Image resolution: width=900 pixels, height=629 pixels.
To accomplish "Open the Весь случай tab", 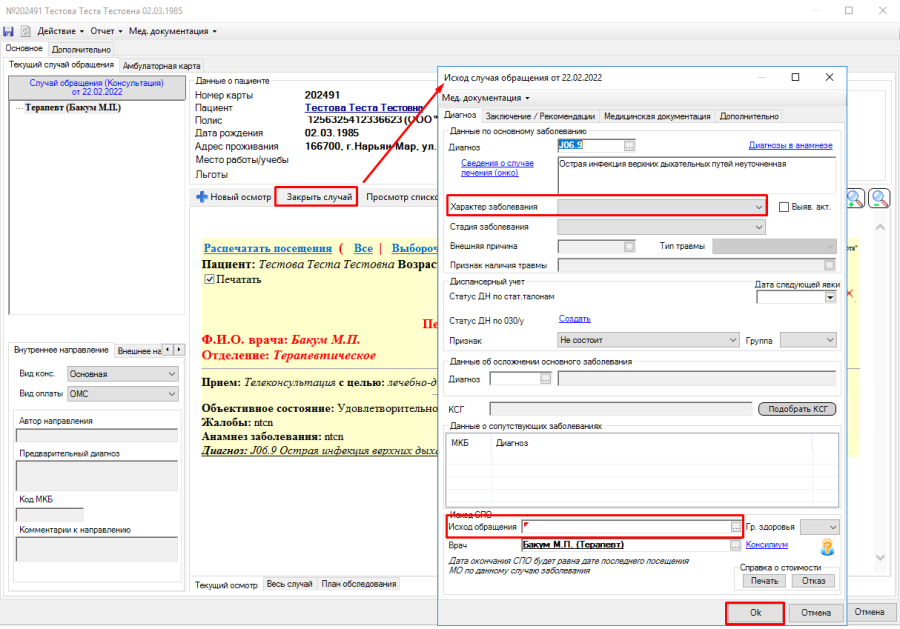I will (289, 584).
